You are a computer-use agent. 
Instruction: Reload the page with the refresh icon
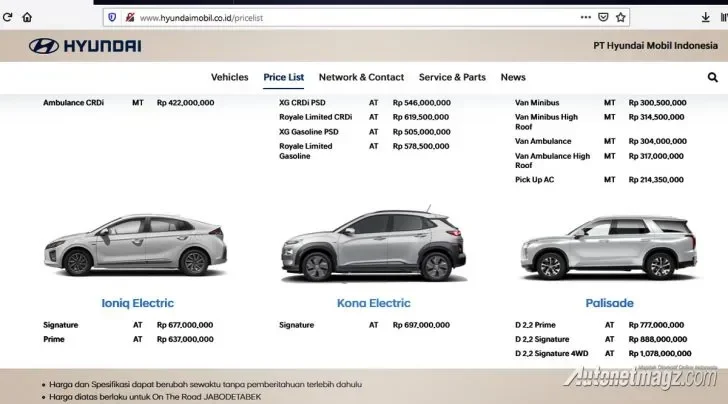(7, 18)
